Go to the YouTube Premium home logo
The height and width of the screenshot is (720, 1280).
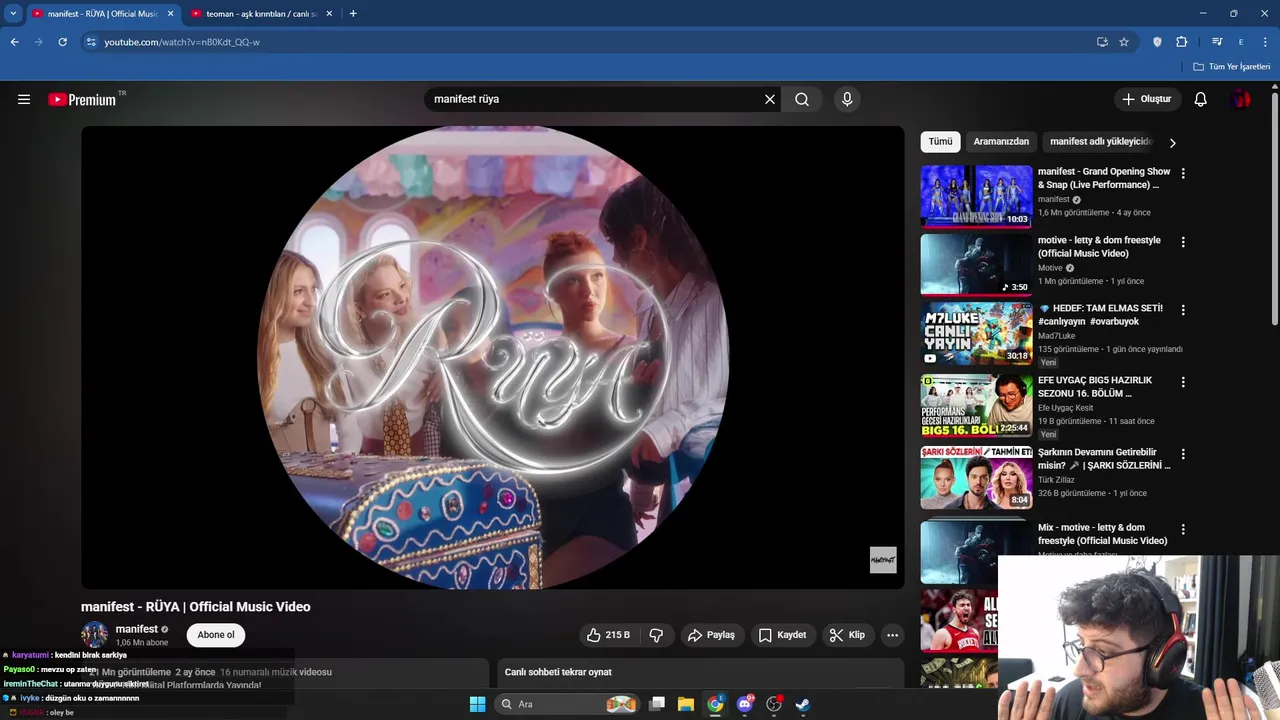coord(82,99)
